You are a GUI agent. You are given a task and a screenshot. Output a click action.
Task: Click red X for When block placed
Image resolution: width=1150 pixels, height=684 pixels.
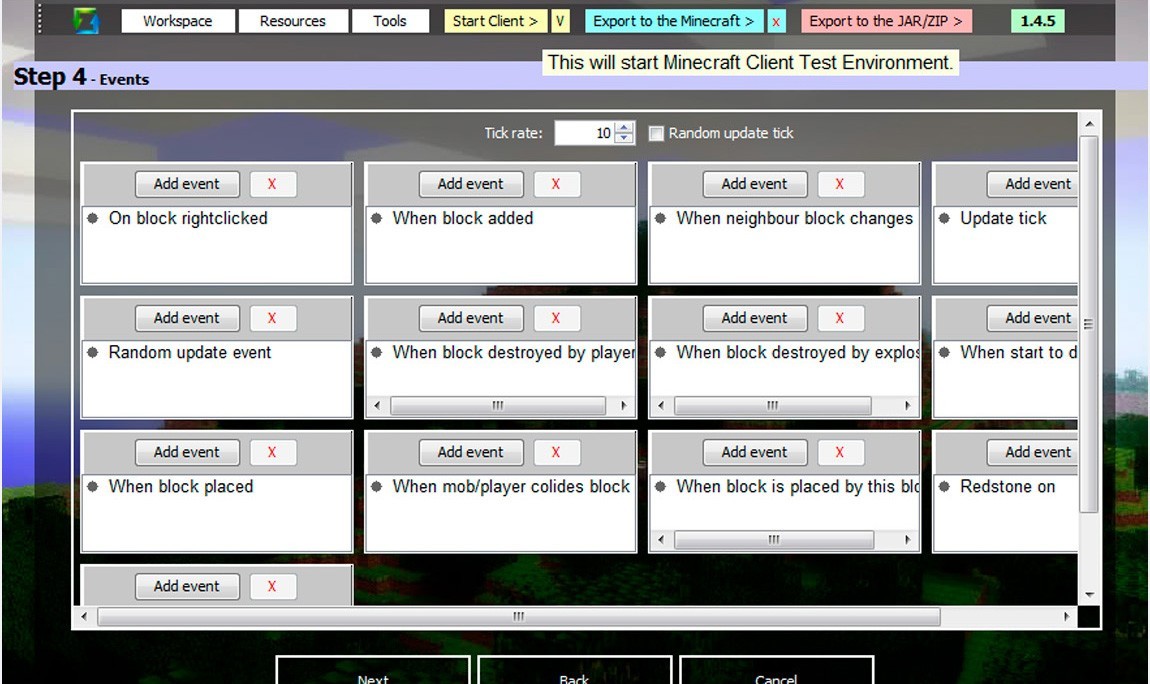coord(272,452)
